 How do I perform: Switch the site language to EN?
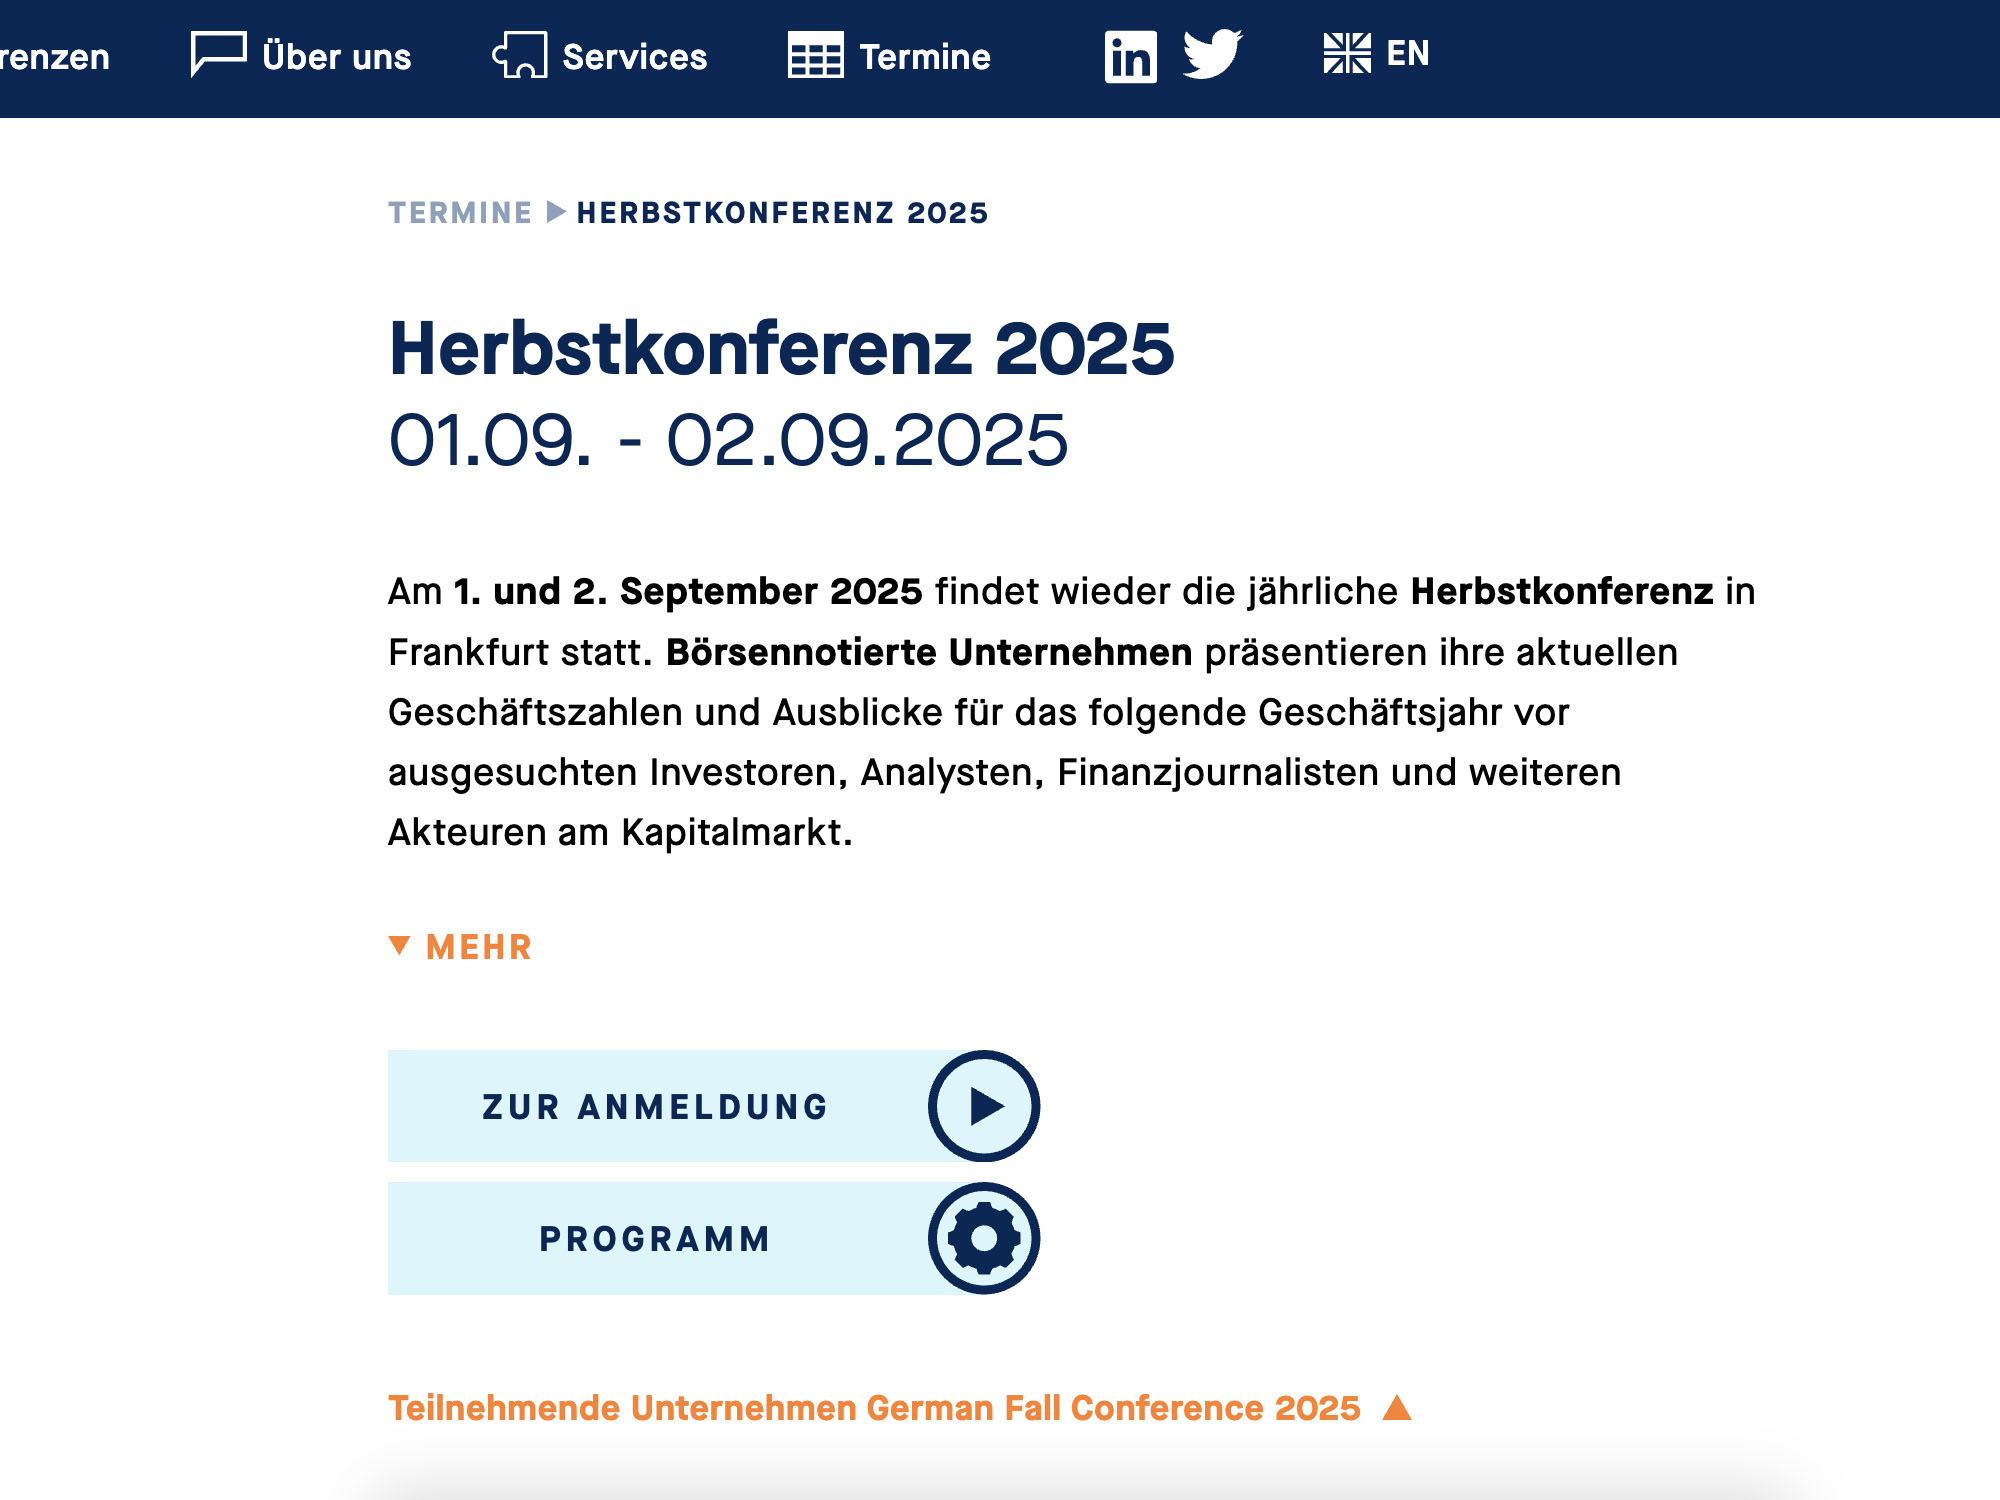tap(1405, 55)
